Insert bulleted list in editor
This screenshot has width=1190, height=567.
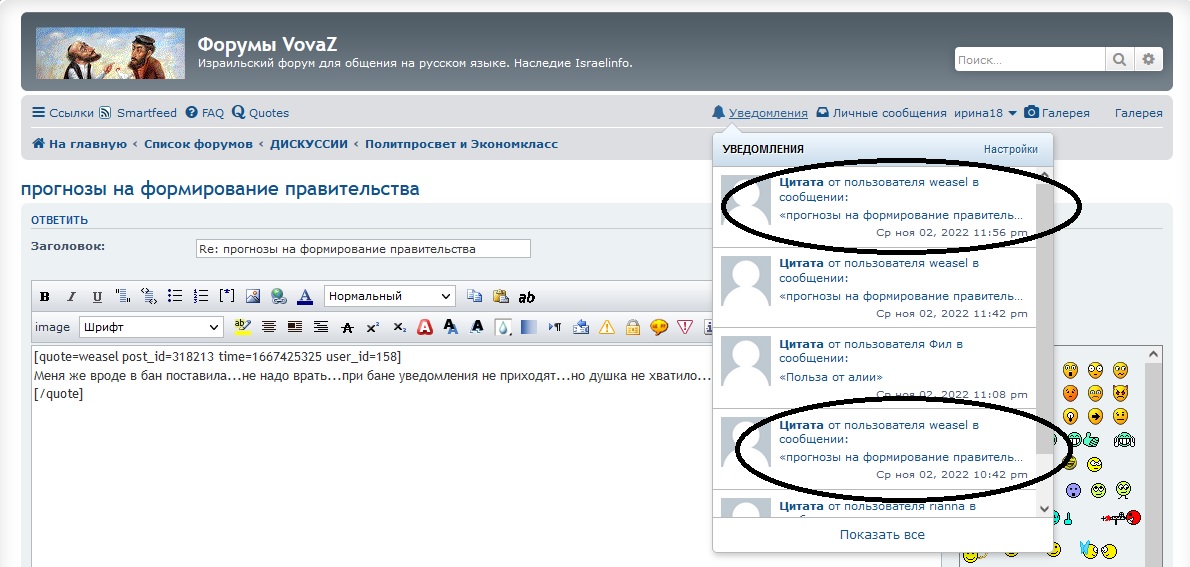pyautogui.click(x=175, y=297)
